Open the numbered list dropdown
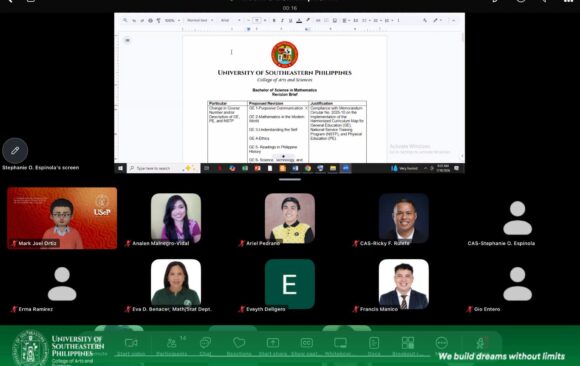Image resolution: width=580 pixels, height=366 pixels. [x=388, y=20]
